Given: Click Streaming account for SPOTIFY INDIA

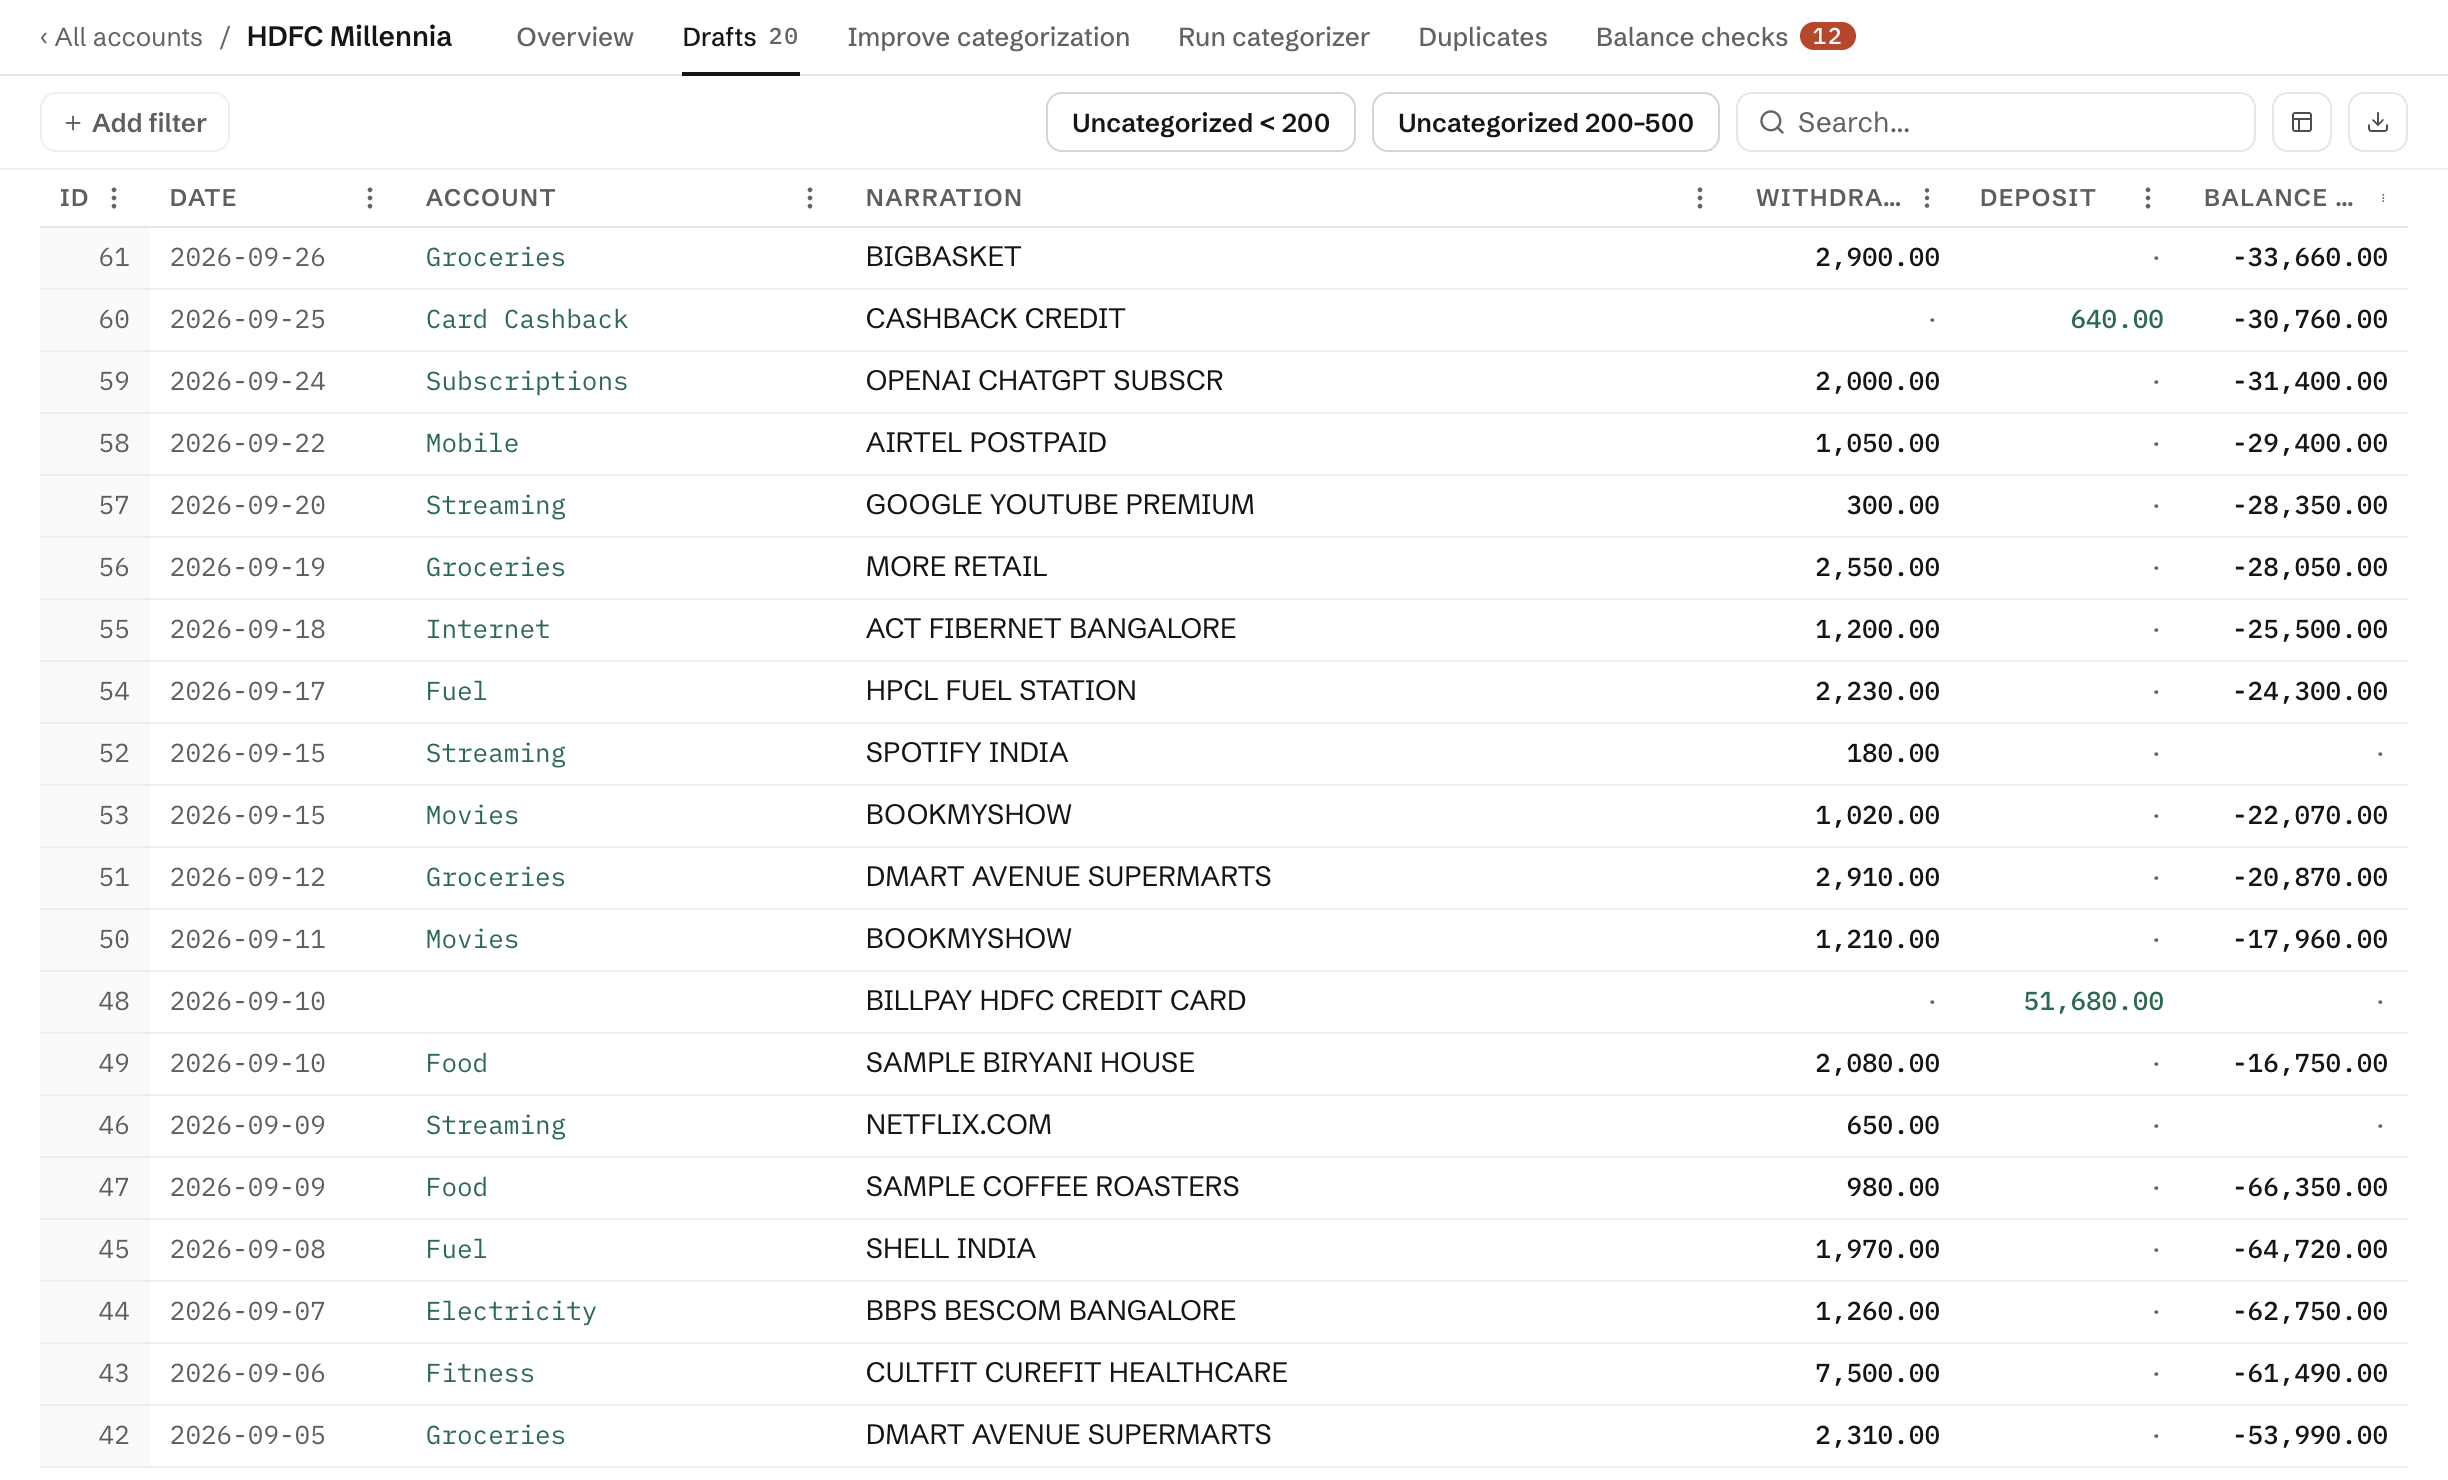Looking at the screenshot, I should (495, 753).
